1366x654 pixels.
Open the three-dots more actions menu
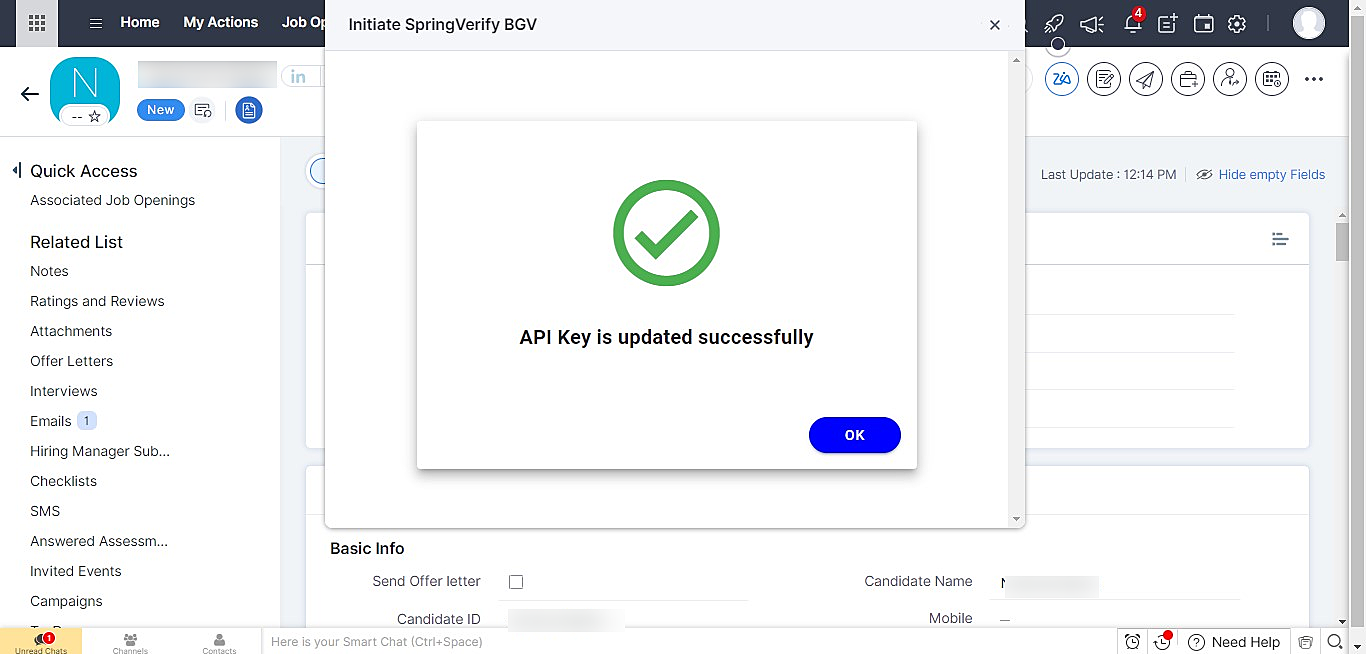(1314, 80)
